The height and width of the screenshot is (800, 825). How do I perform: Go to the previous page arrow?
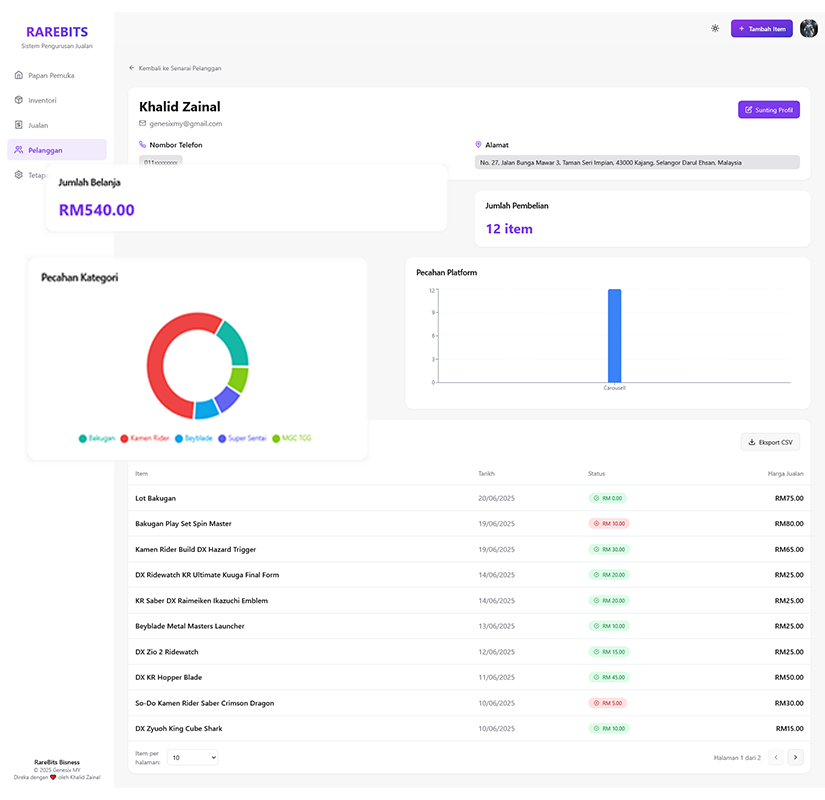pyautogui.click(x=775, y=758)
